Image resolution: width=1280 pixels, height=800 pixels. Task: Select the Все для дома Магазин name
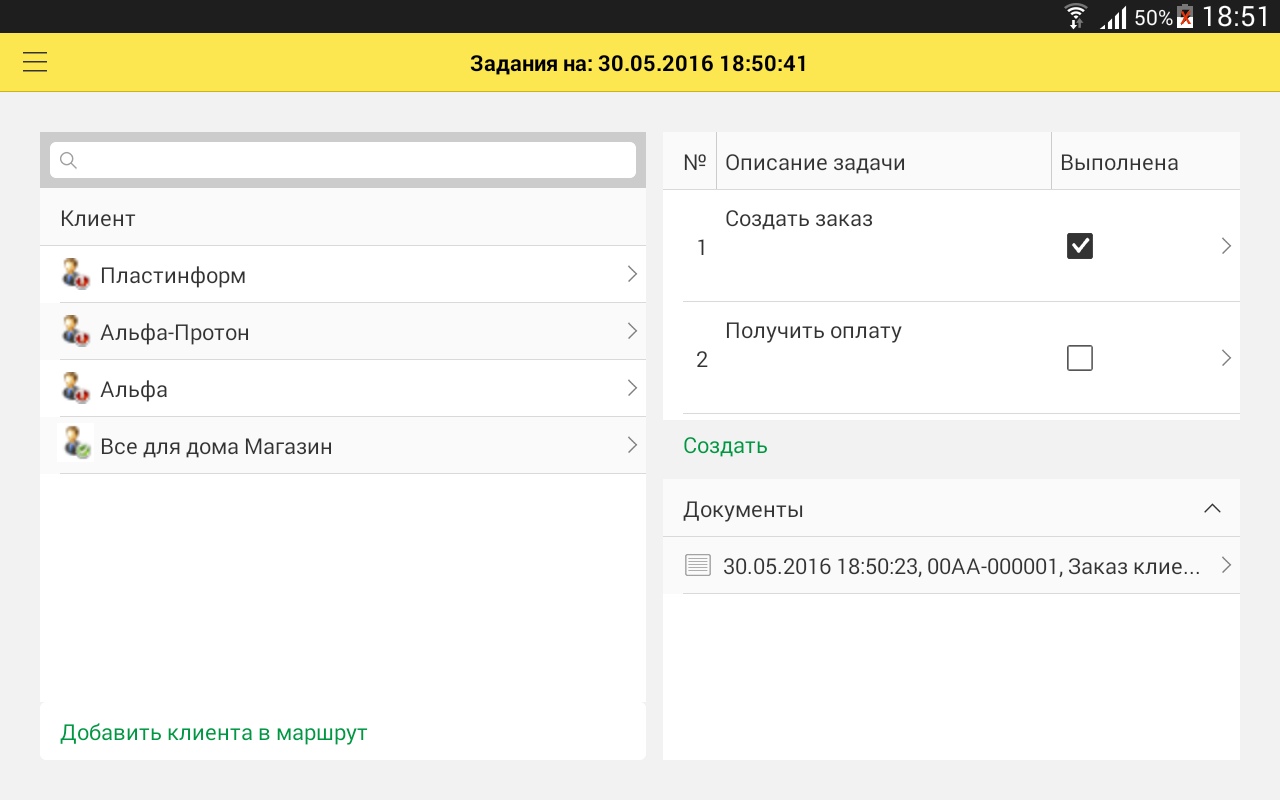tap(216, 446)
